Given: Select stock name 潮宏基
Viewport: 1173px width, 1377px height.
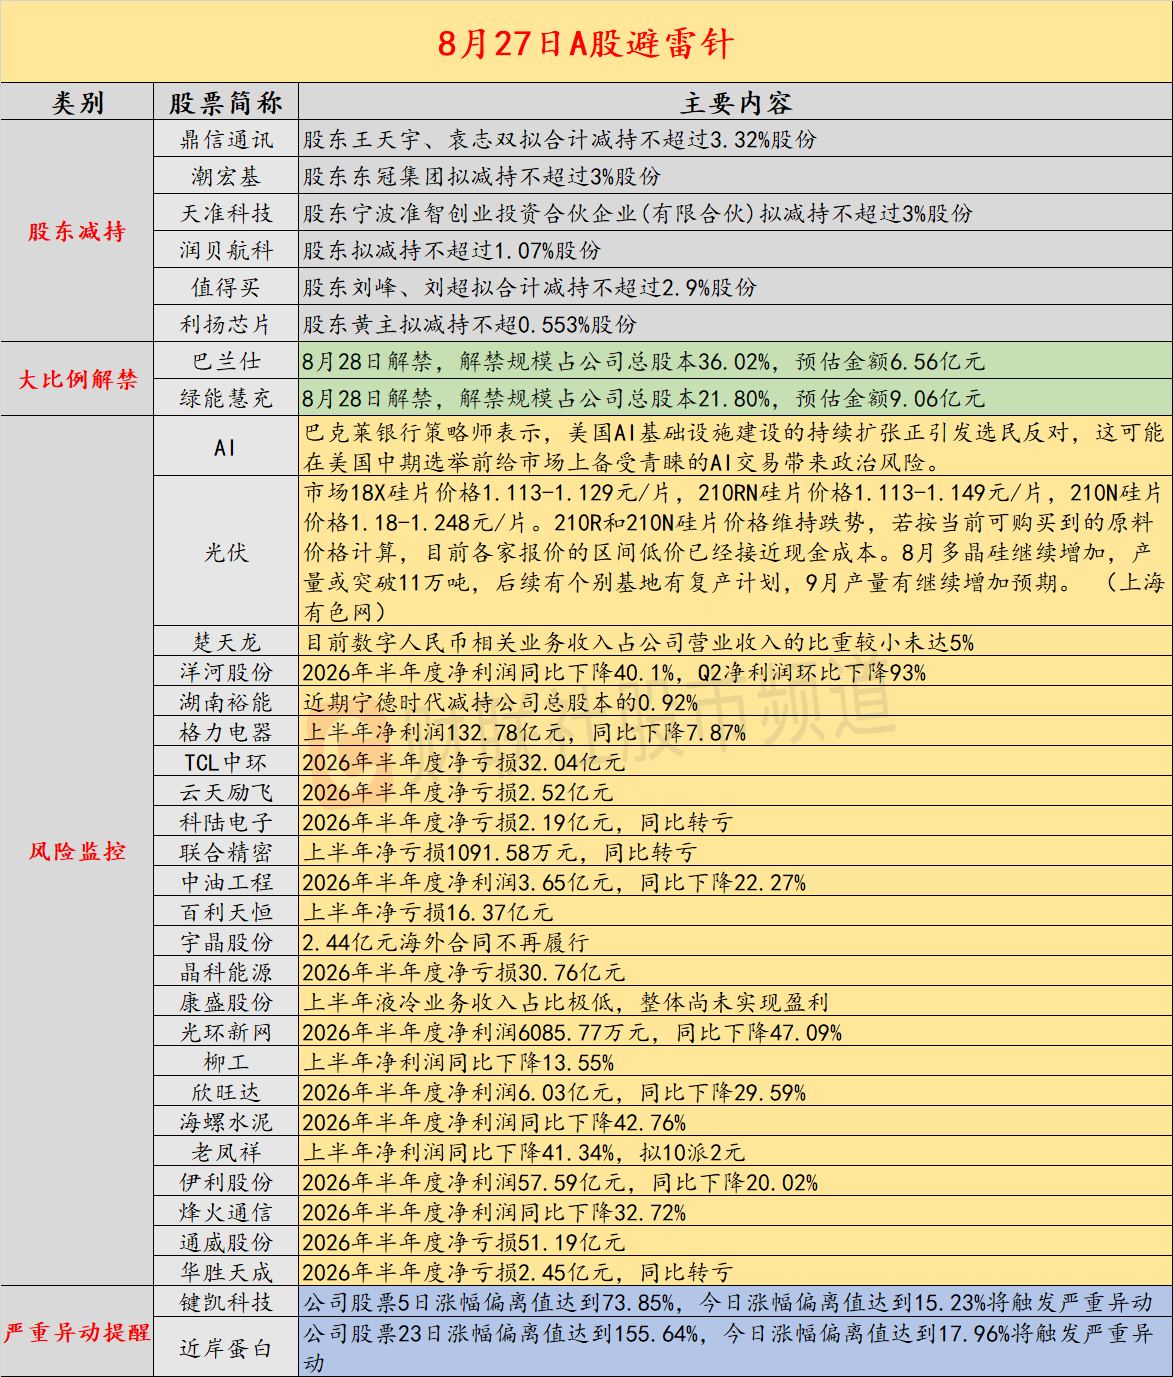Looking at the screenshot, I should point(226,177).
